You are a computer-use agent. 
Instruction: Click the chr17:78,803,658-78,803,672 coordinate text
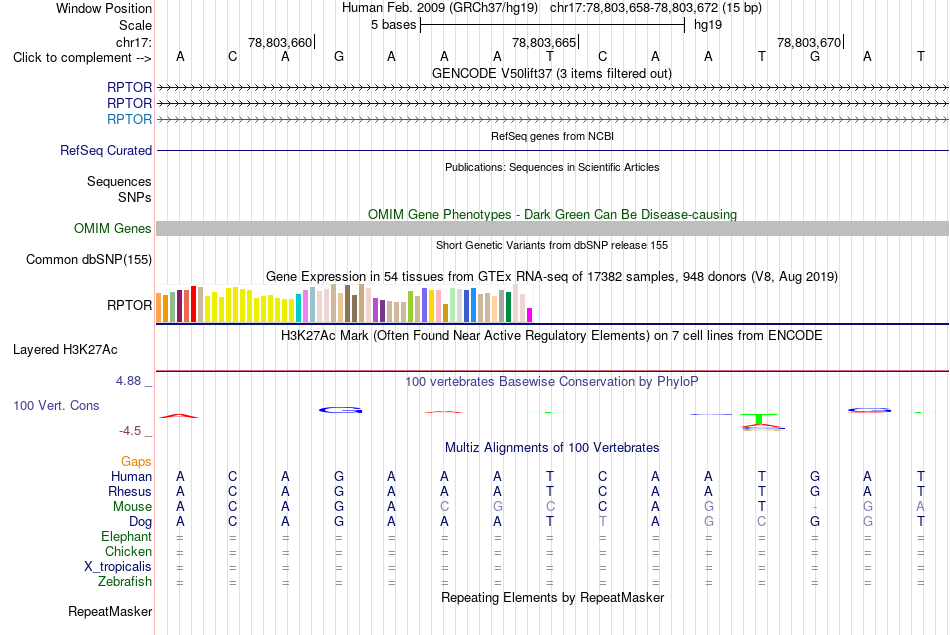pos(634,8)
